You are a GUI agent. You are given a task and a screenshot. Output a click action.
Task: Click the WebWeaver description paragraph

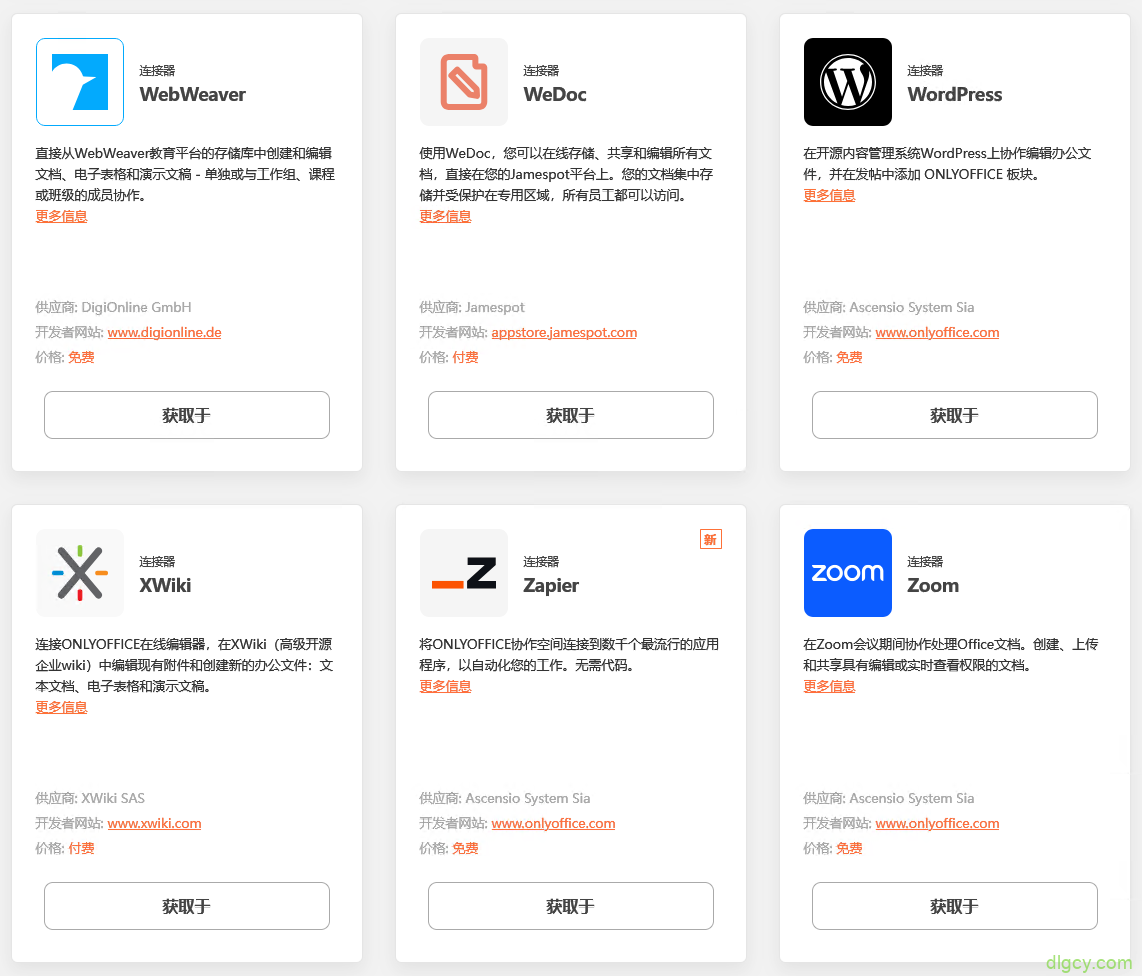(x=185, y=174)
